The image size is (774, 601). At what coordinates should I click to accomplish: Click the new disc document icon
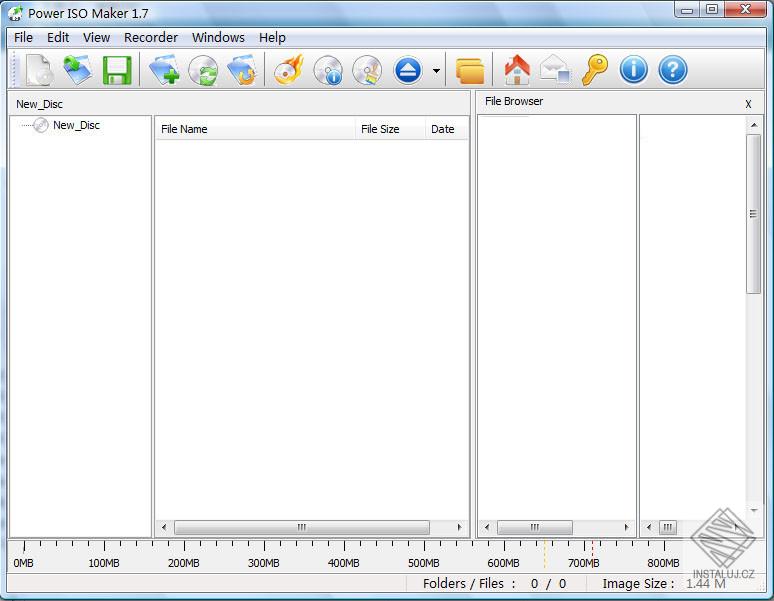[38, 70]
